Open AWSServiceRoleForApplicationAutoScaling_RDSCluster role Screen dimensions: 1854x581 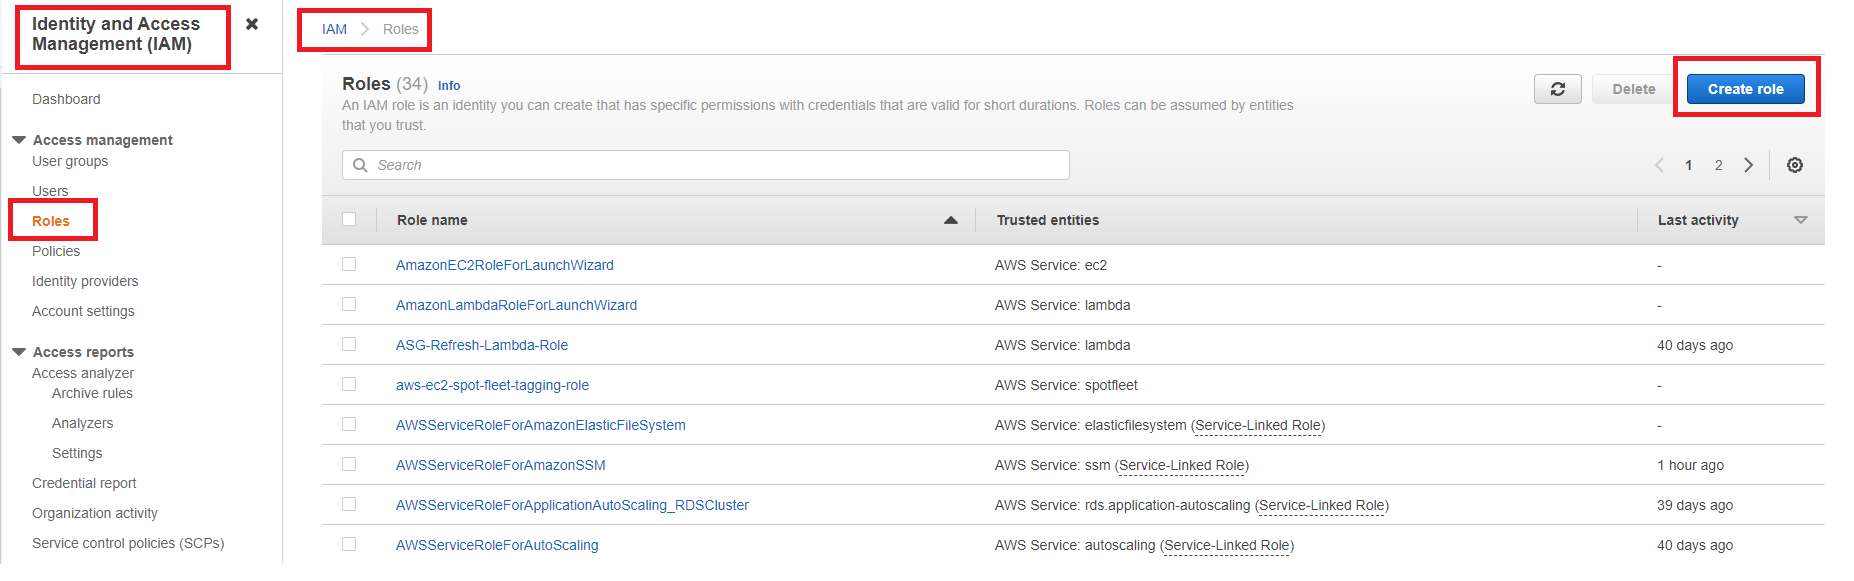pyautogui.click(x=572, y=505)
